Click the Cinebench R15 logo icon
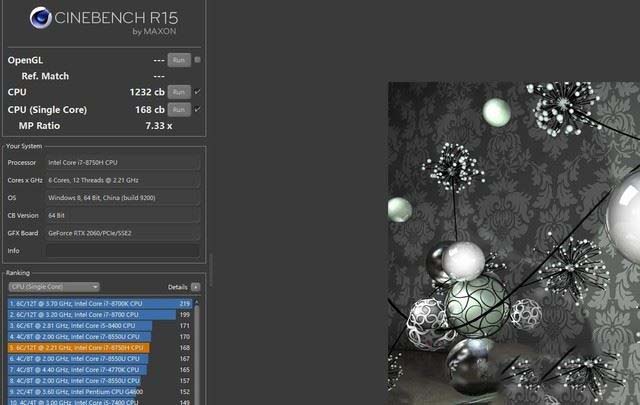 tap(40, 18)
